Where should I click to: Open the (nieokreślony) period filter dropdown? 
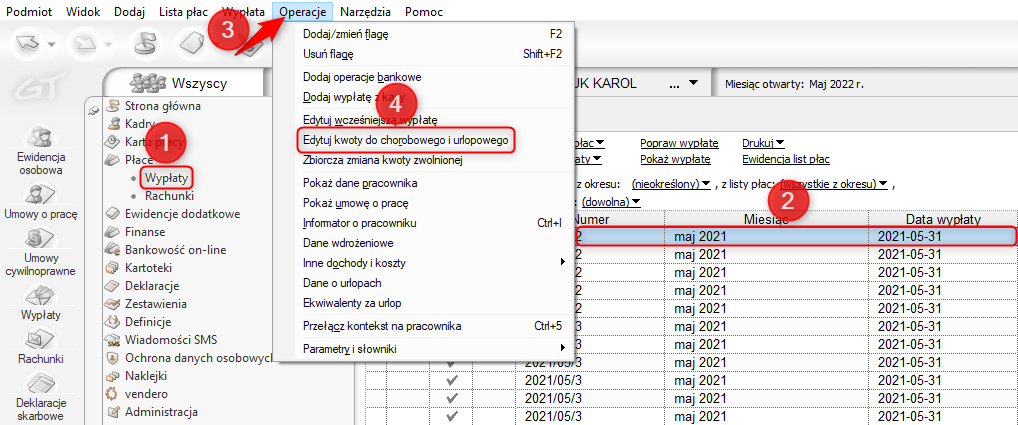click(670, 184)
